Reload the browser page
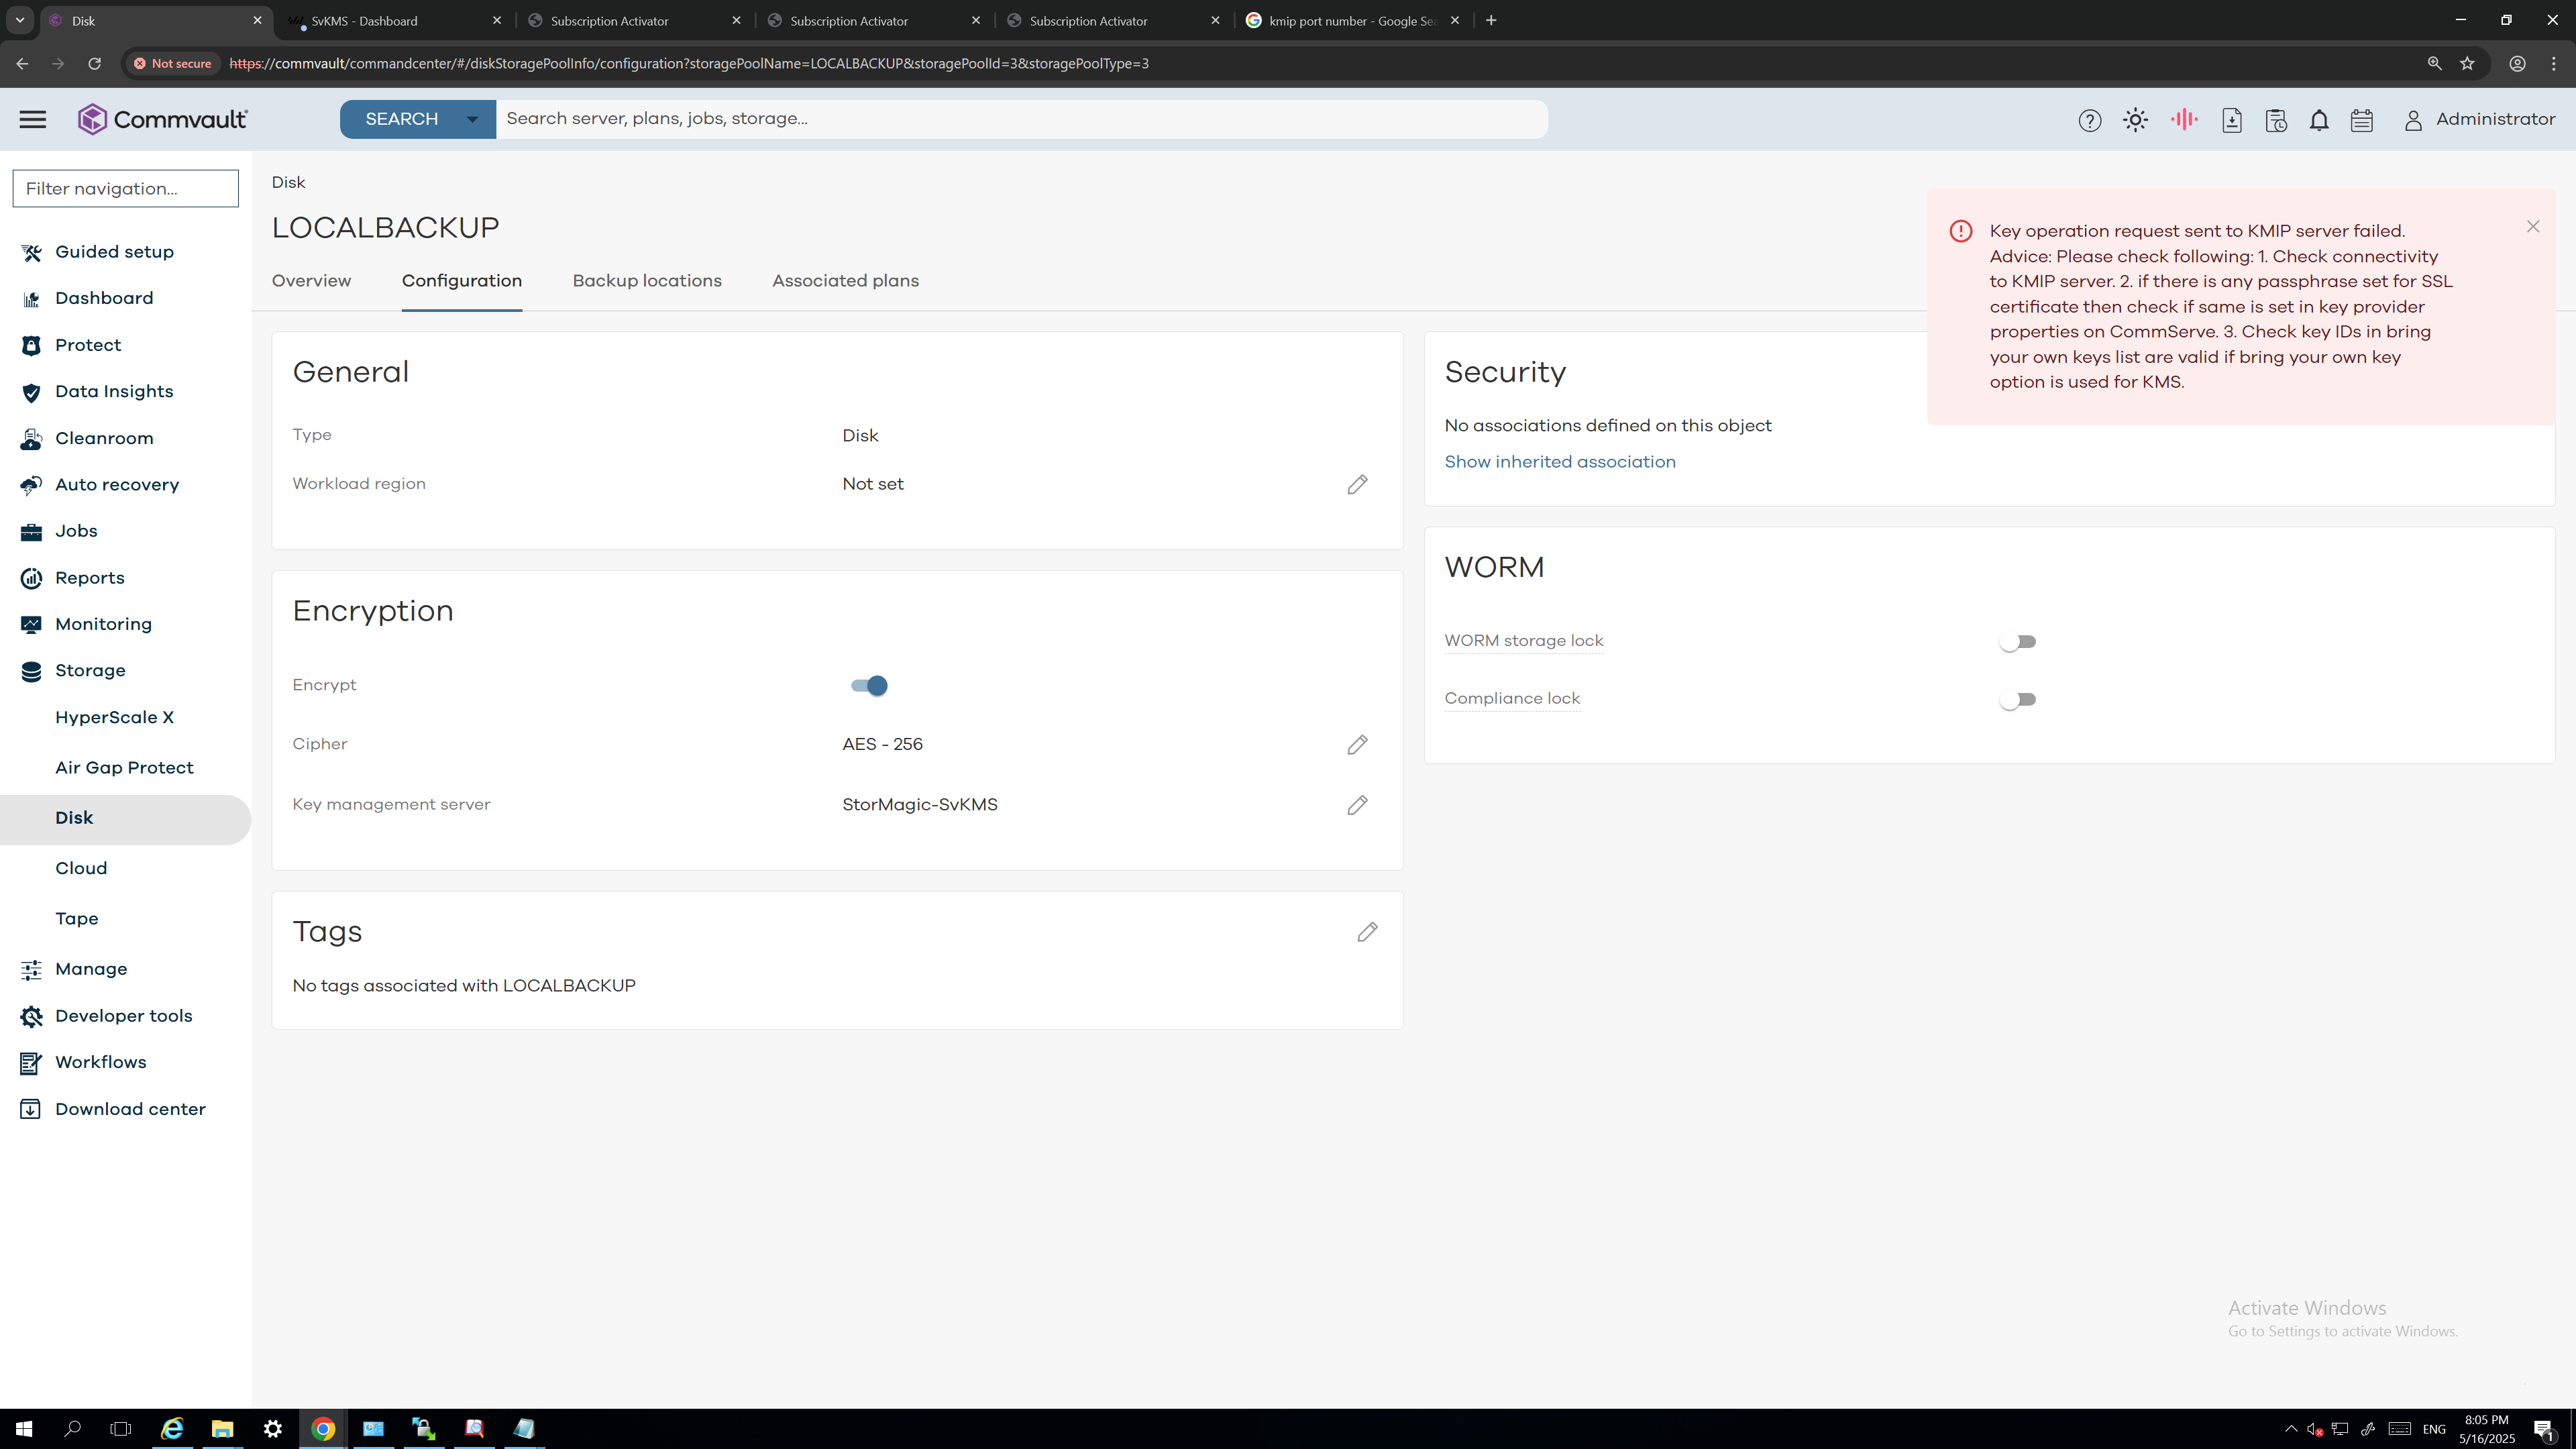 pos(94,63)
